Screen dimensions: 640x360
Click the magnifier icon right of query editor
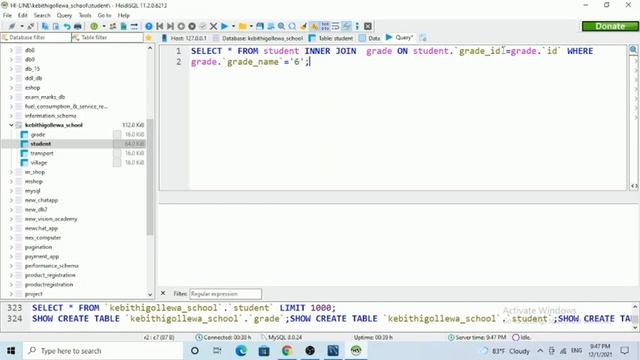(x=633, y=50)
